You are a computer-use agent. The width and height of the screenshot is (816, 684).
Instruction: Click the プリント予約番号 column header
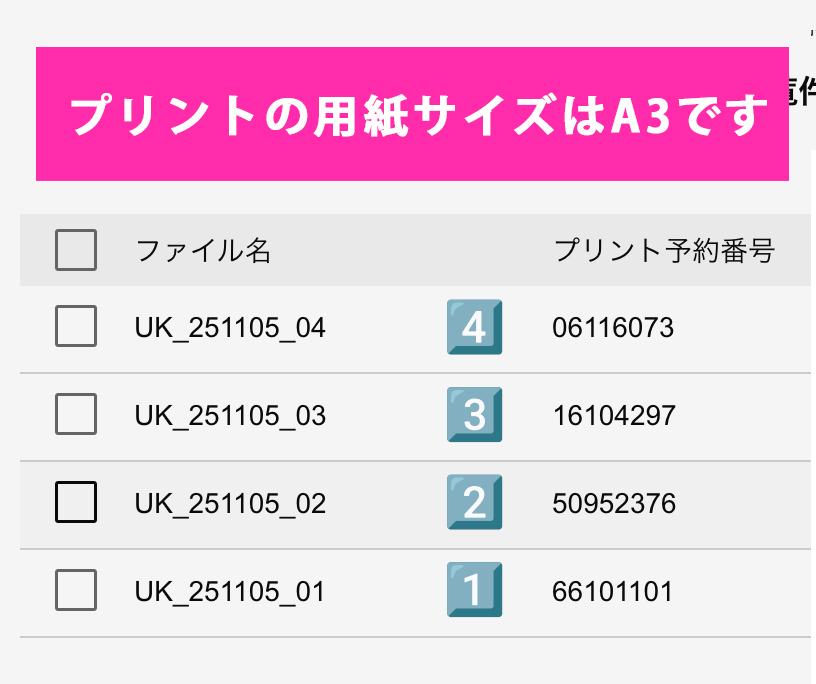click(x=664, y=251)
